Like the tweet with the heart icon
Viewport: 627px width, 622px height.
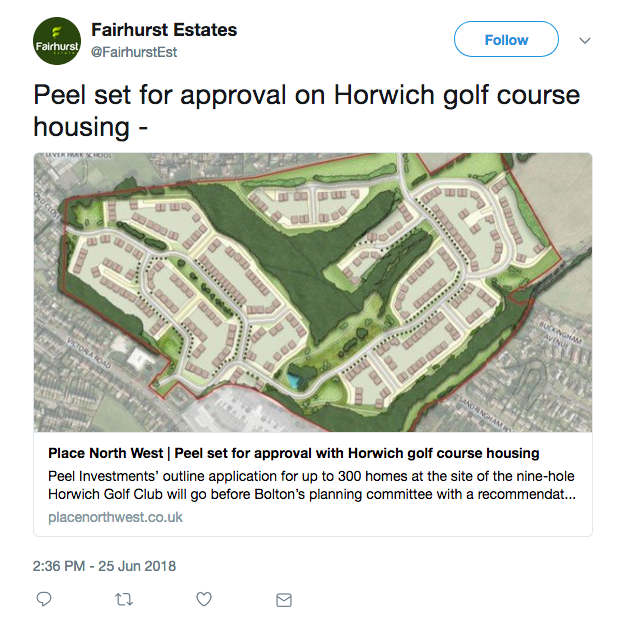[x=204, y=599]
